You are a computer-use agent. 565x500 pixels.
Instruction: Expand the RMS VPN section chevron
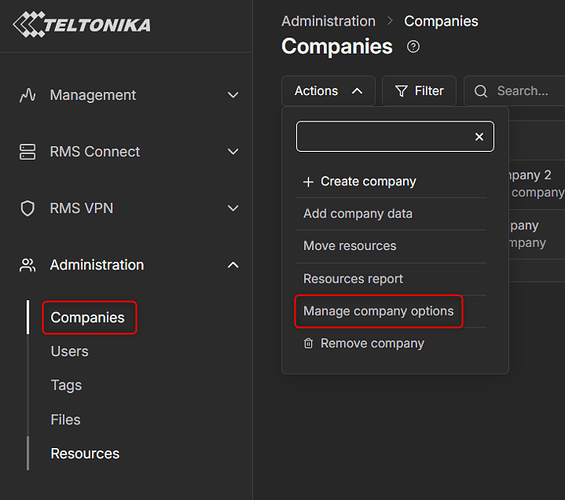pos(233,208)
